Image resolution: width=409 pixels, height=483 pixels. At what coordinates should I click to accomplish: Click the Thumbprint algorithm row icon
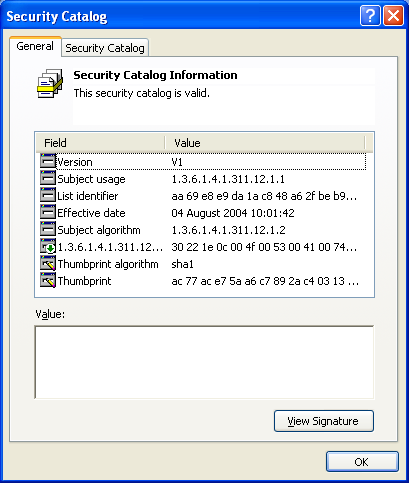click(x=48, y=263)
